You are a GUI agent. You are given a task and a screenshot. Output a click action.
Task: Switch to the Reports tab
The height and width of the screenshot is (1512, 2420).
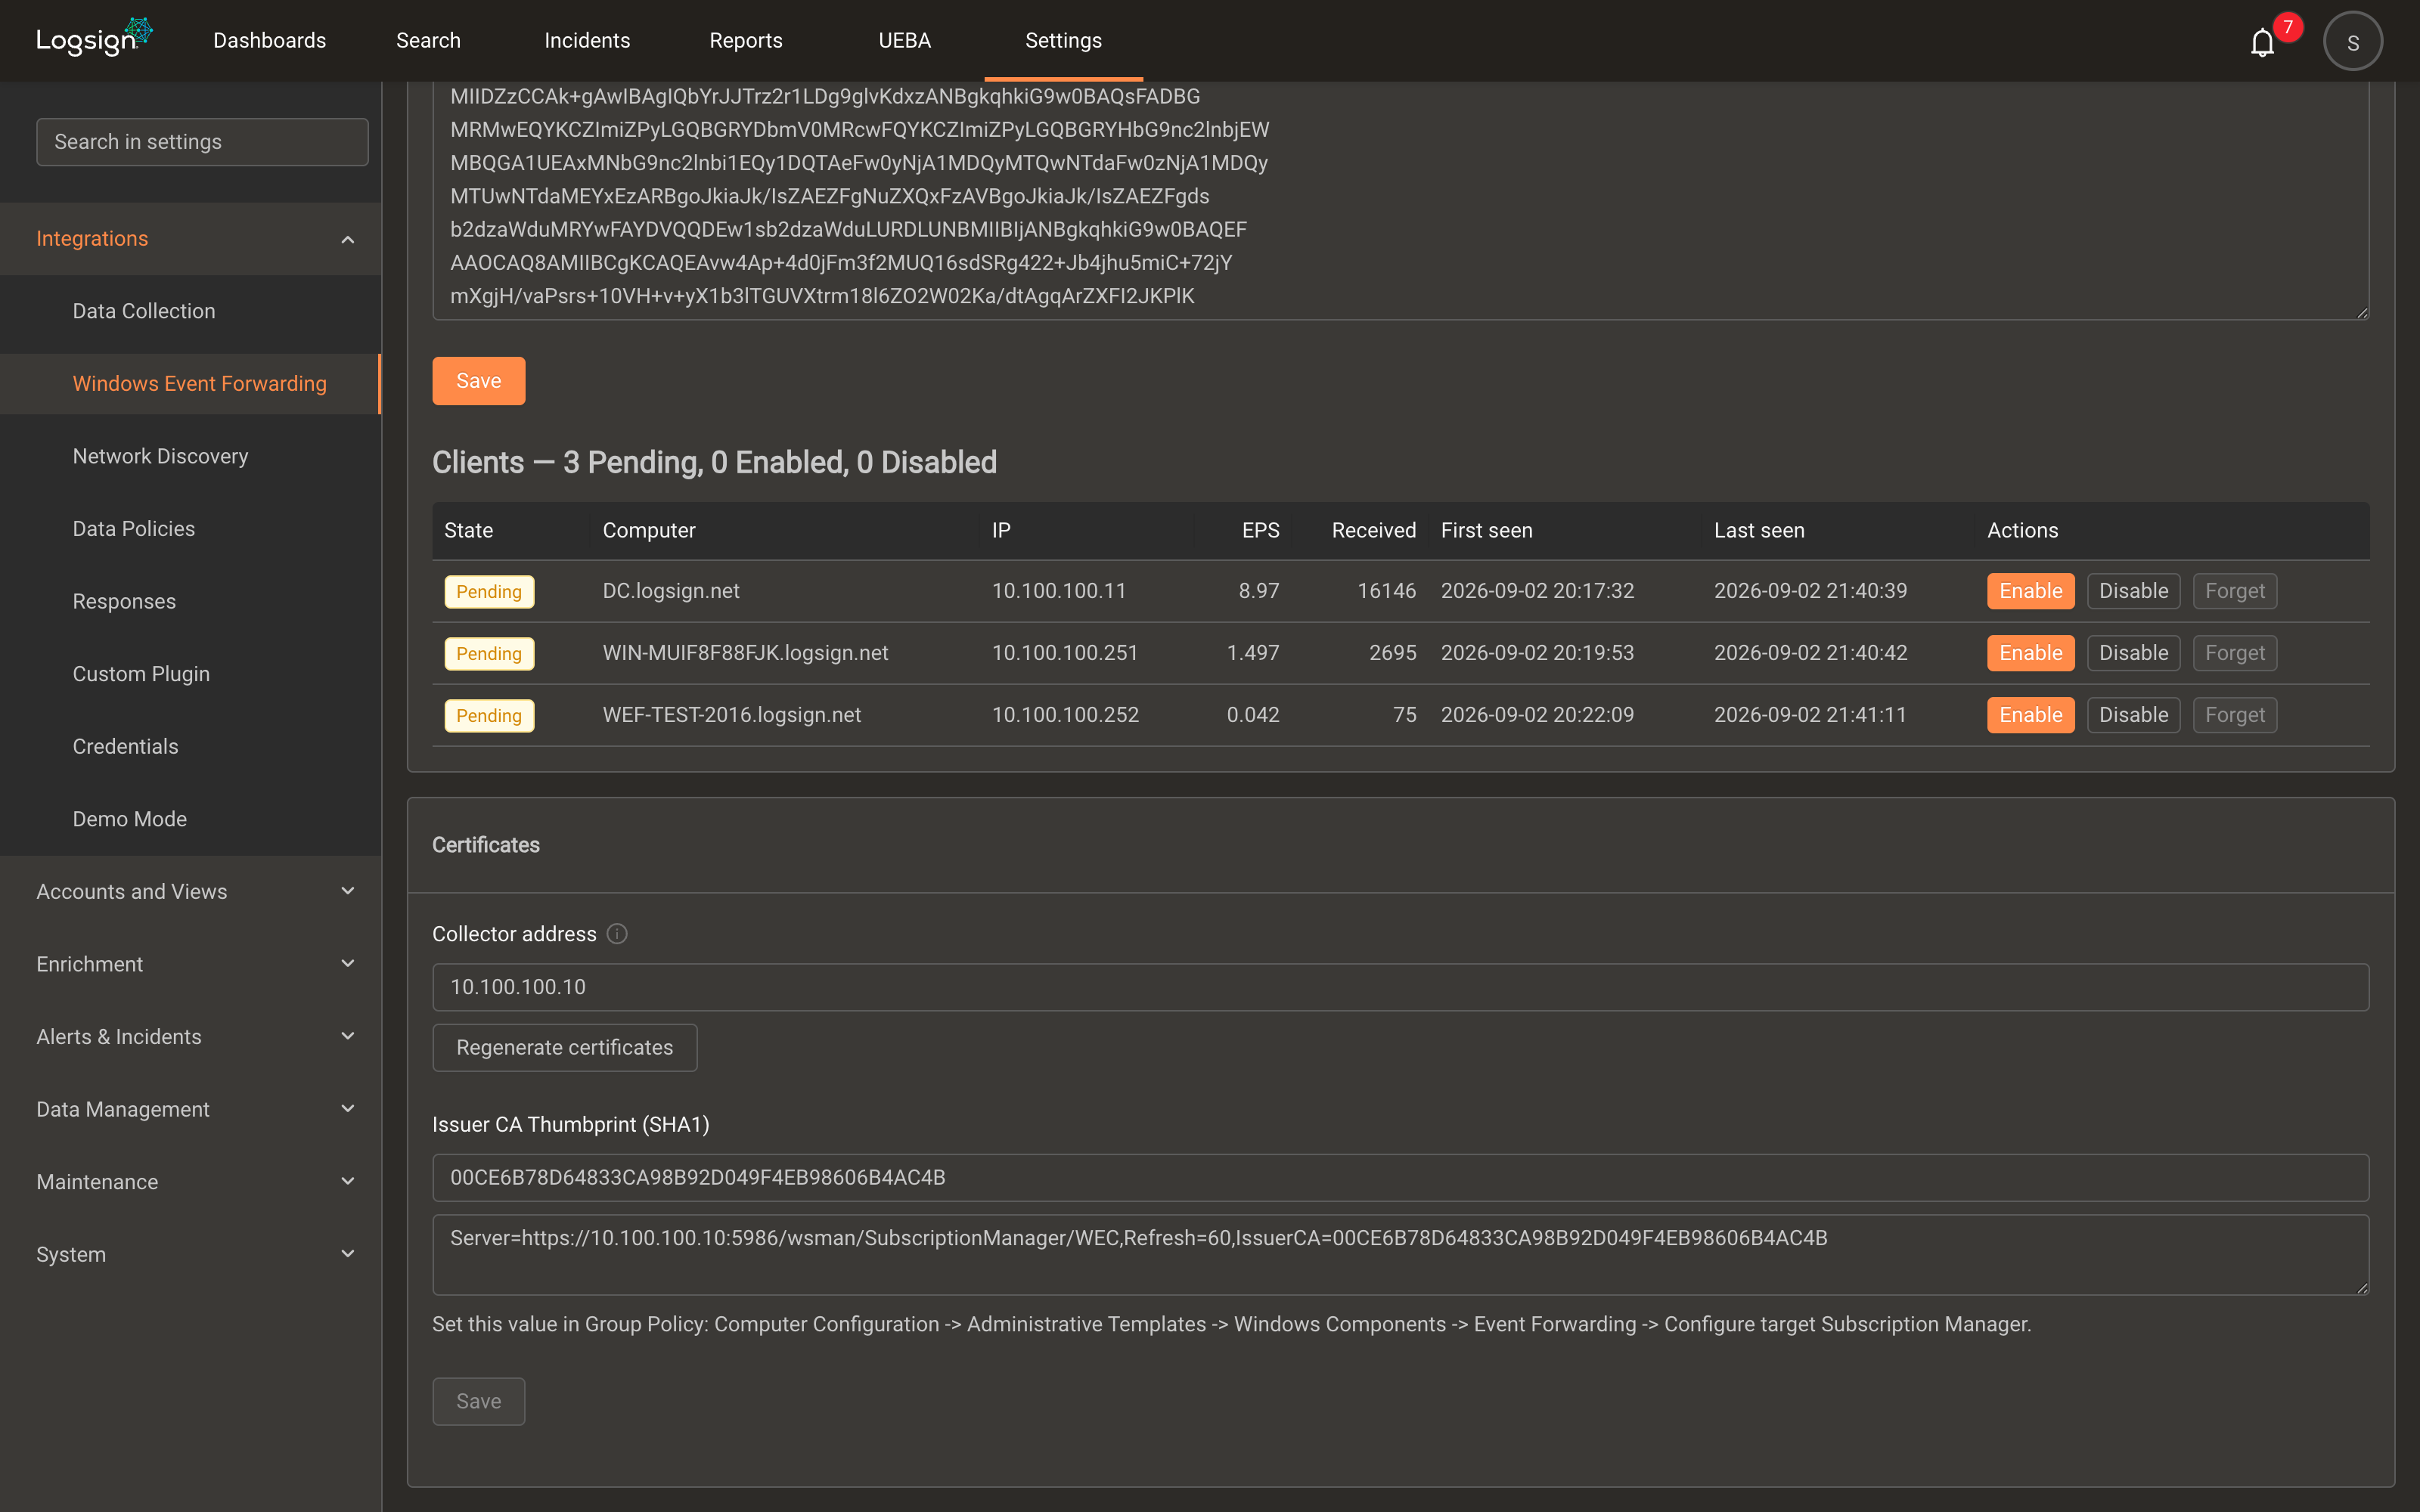[x=746, y=41]
